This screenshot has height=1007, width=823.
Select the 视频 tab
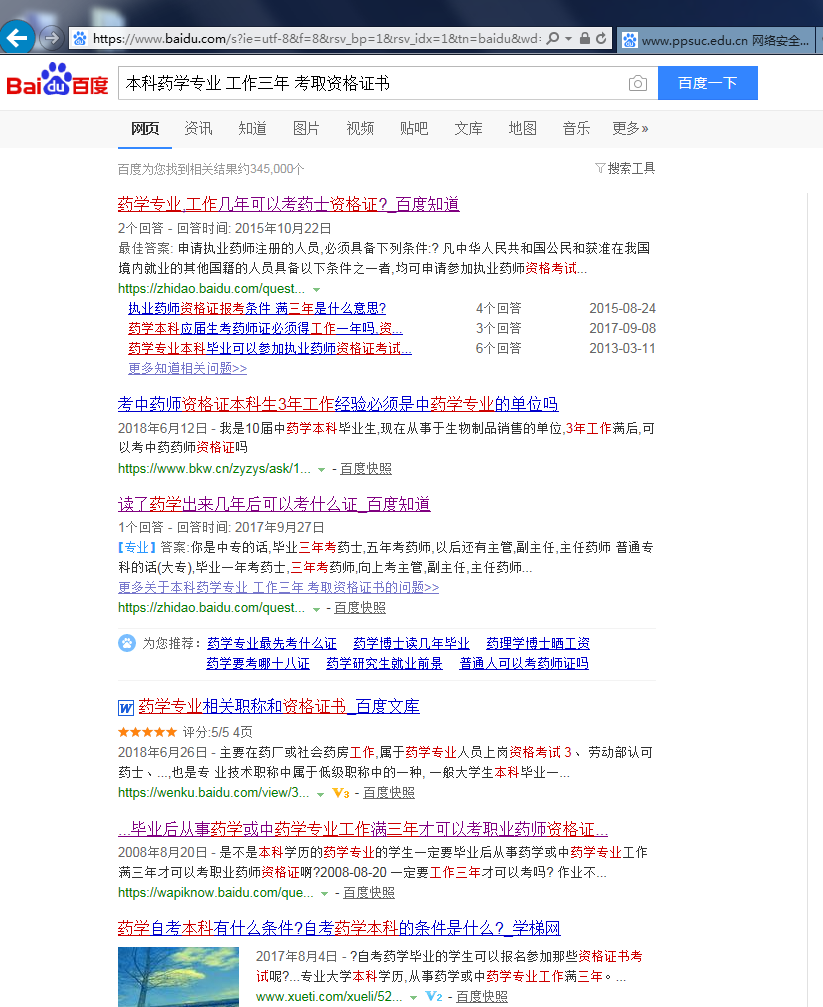point(360,128)
